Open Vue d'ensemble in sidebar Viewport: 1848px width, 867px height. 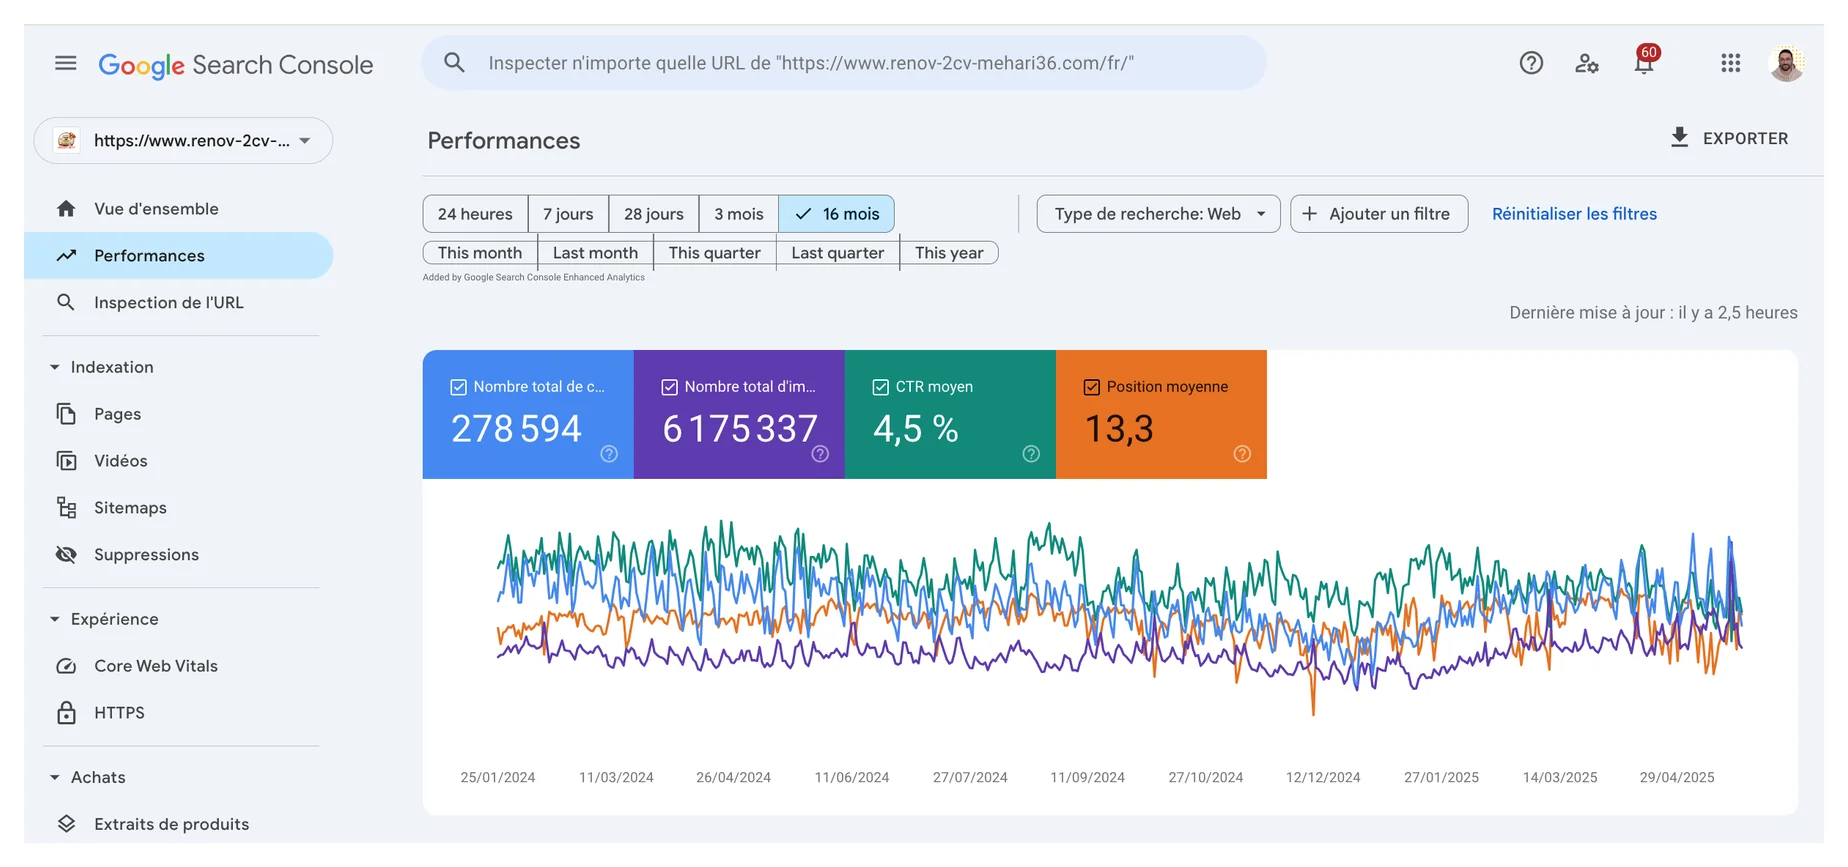(x=178, y=208)
